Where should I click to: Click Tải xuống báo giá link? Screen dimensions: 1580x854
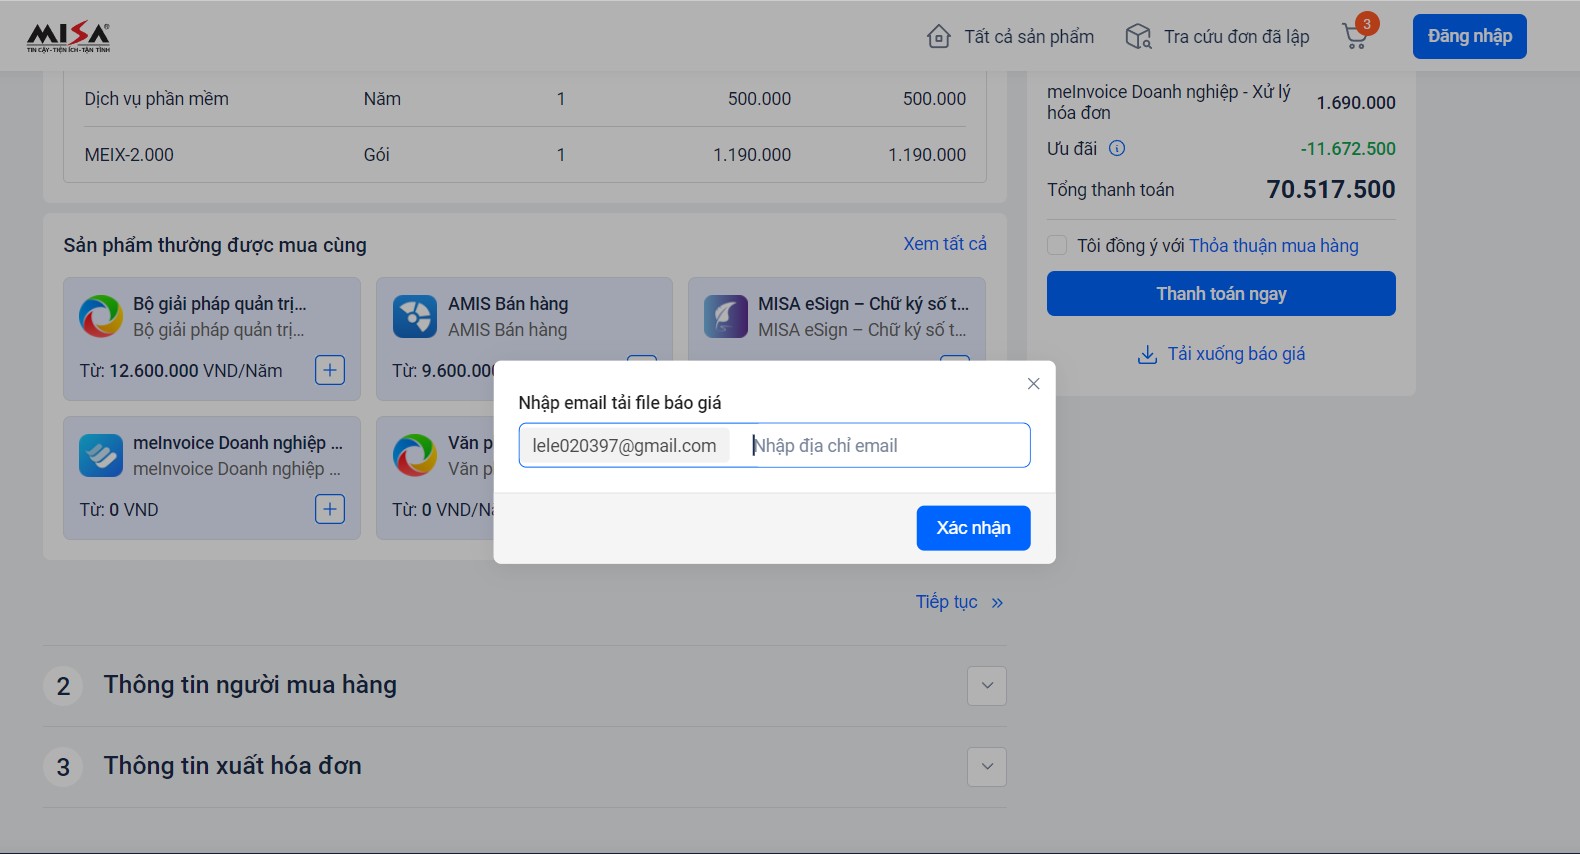click(1221, 354)
